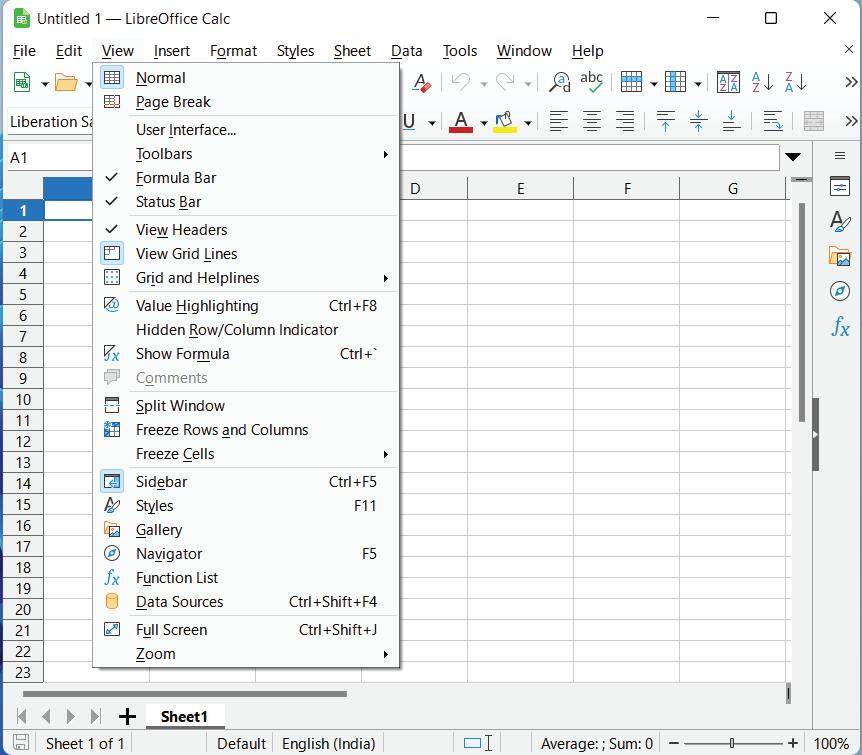Click the Insert Column toolbar icon
The image size is (862, 755).
coord(675,83)
